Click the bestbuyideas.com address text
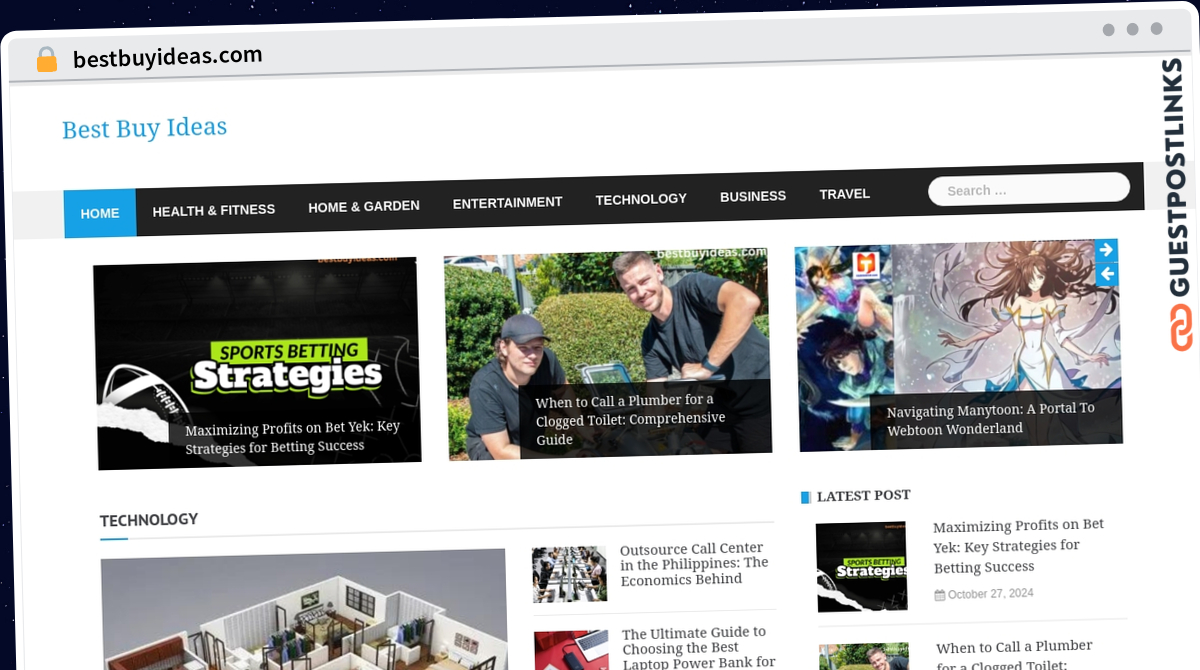The height and width of the screenshot is (670, 1200). tap(168, 56)
